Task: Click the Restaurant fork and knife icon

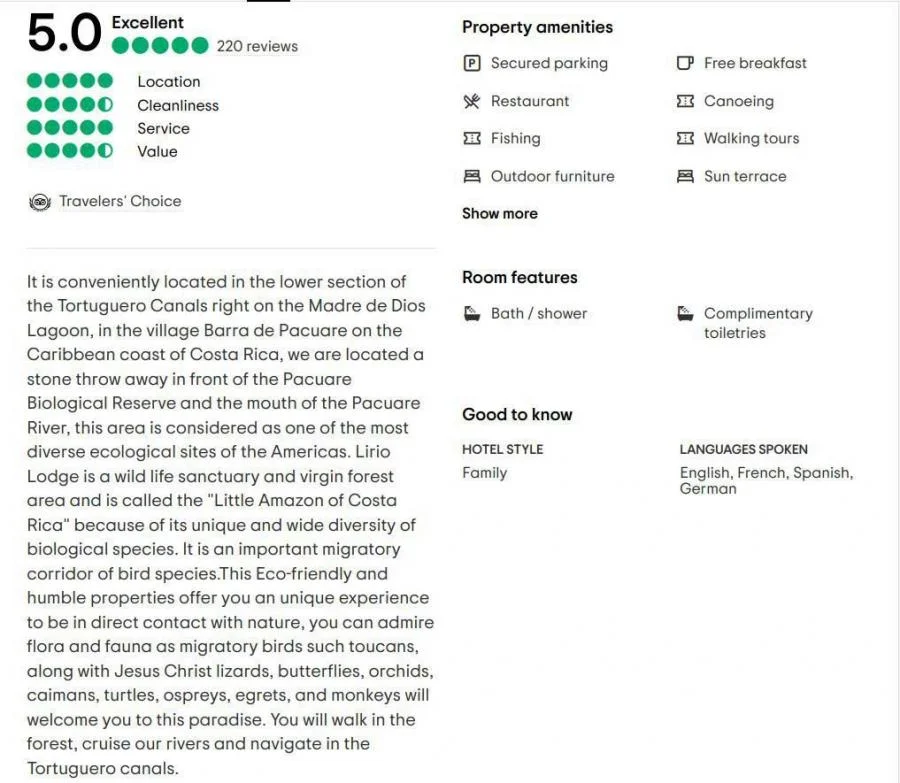Action: coord(472,101)
